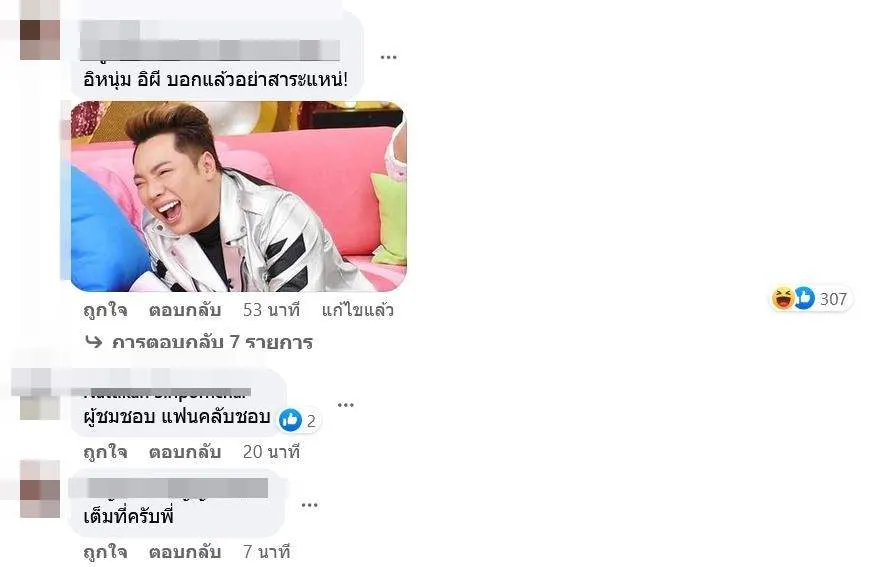Click thumbs-up icon on ผู้ชมชอบ comment
The width and height of the screenshot is (869, 567).
pyautogui.click(x=290, y=420)
